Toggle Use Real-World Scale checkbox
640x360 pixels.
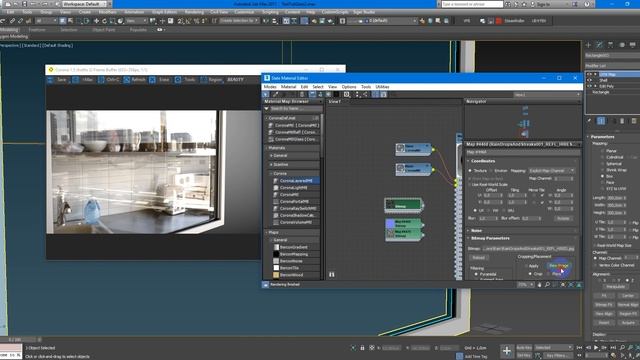[470, 184]
